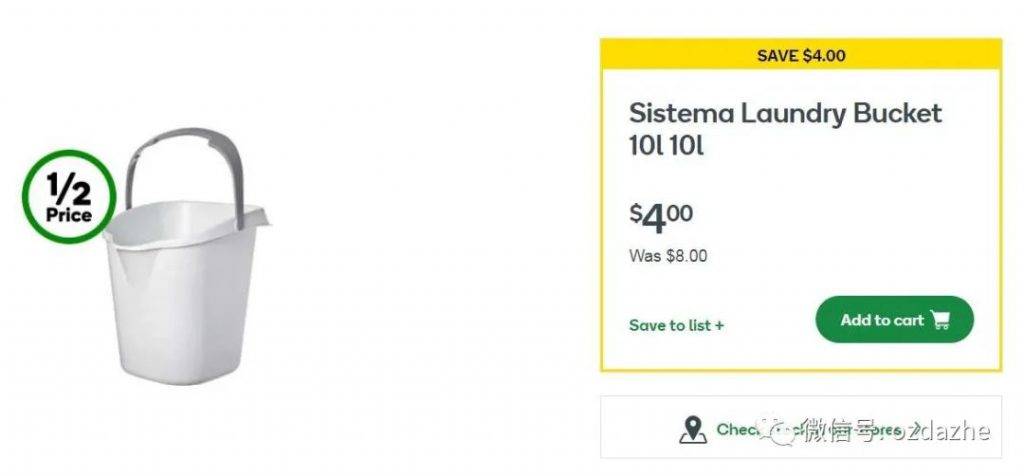This screenshot has width=1024, height=476.
Task: Click the map pin location icon
Action: coord(693,430)
